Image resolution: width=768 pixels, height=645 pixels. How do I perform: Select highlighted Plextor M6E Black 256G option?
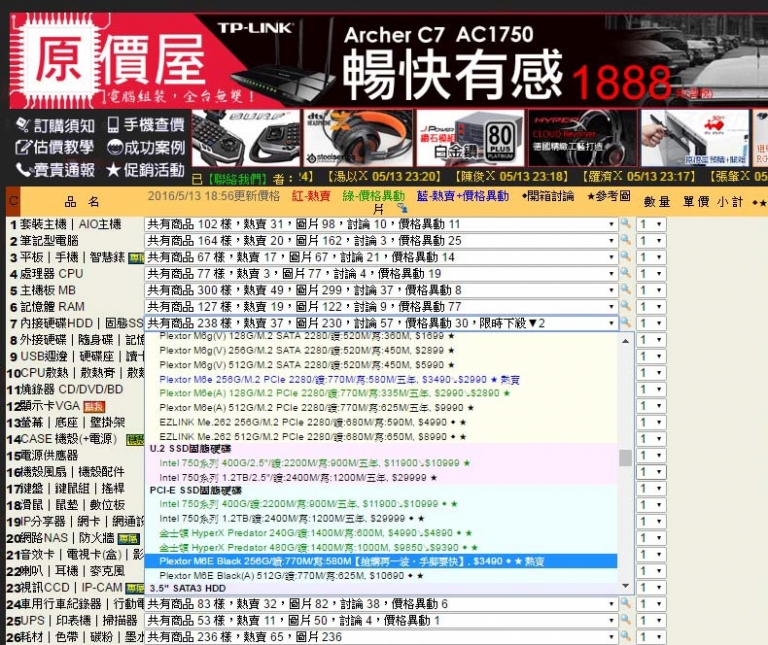click(381, 561)
